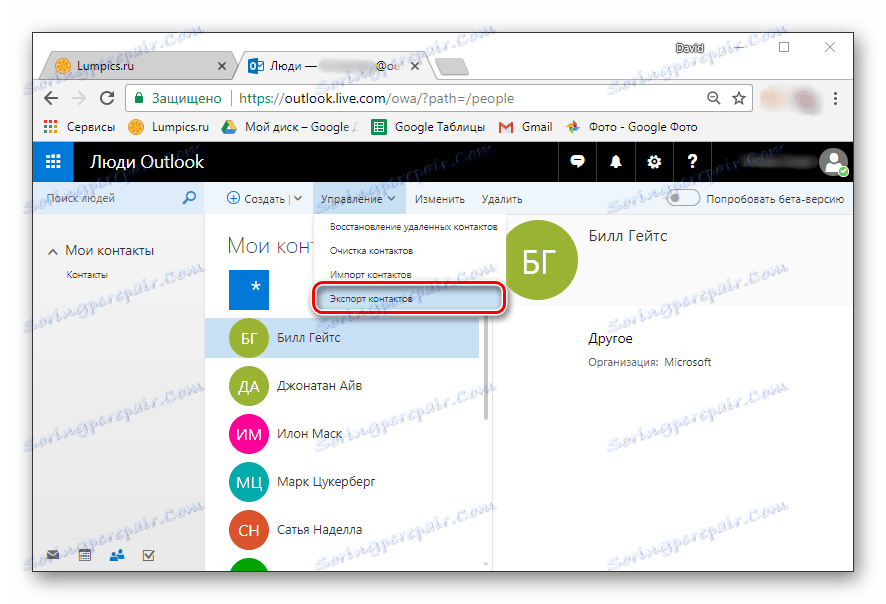Screen dimensions: 886x604
Task: Open Фото - Google Фото bookmark
Action: click(632, 127)
